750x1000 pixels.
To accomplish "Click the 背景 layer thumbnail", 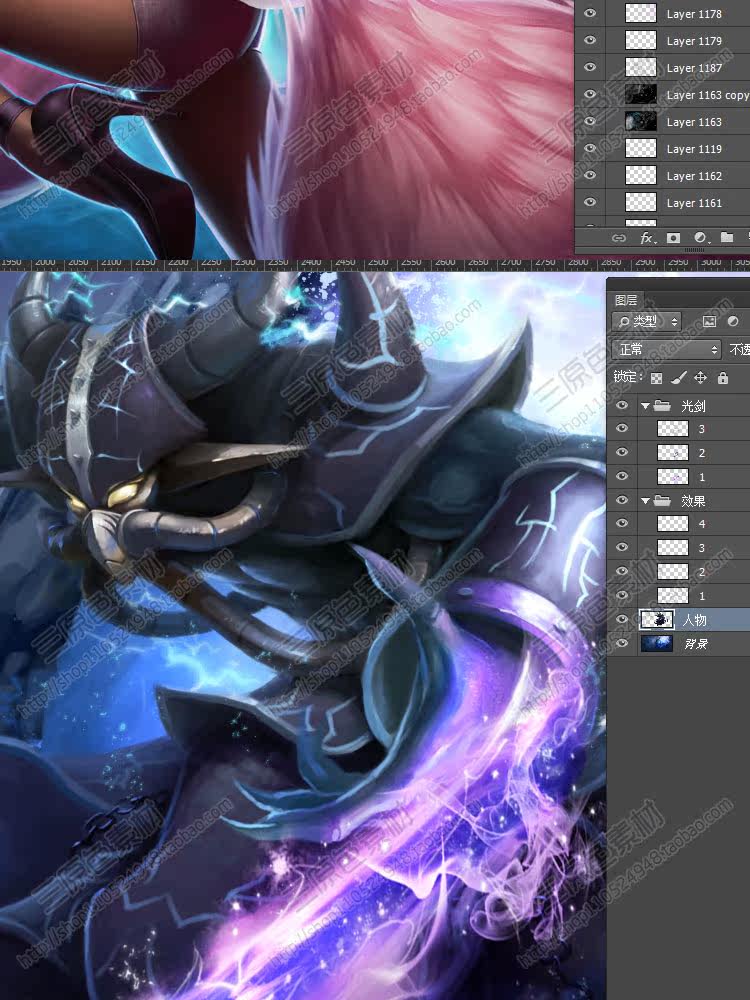I will 656,643.
